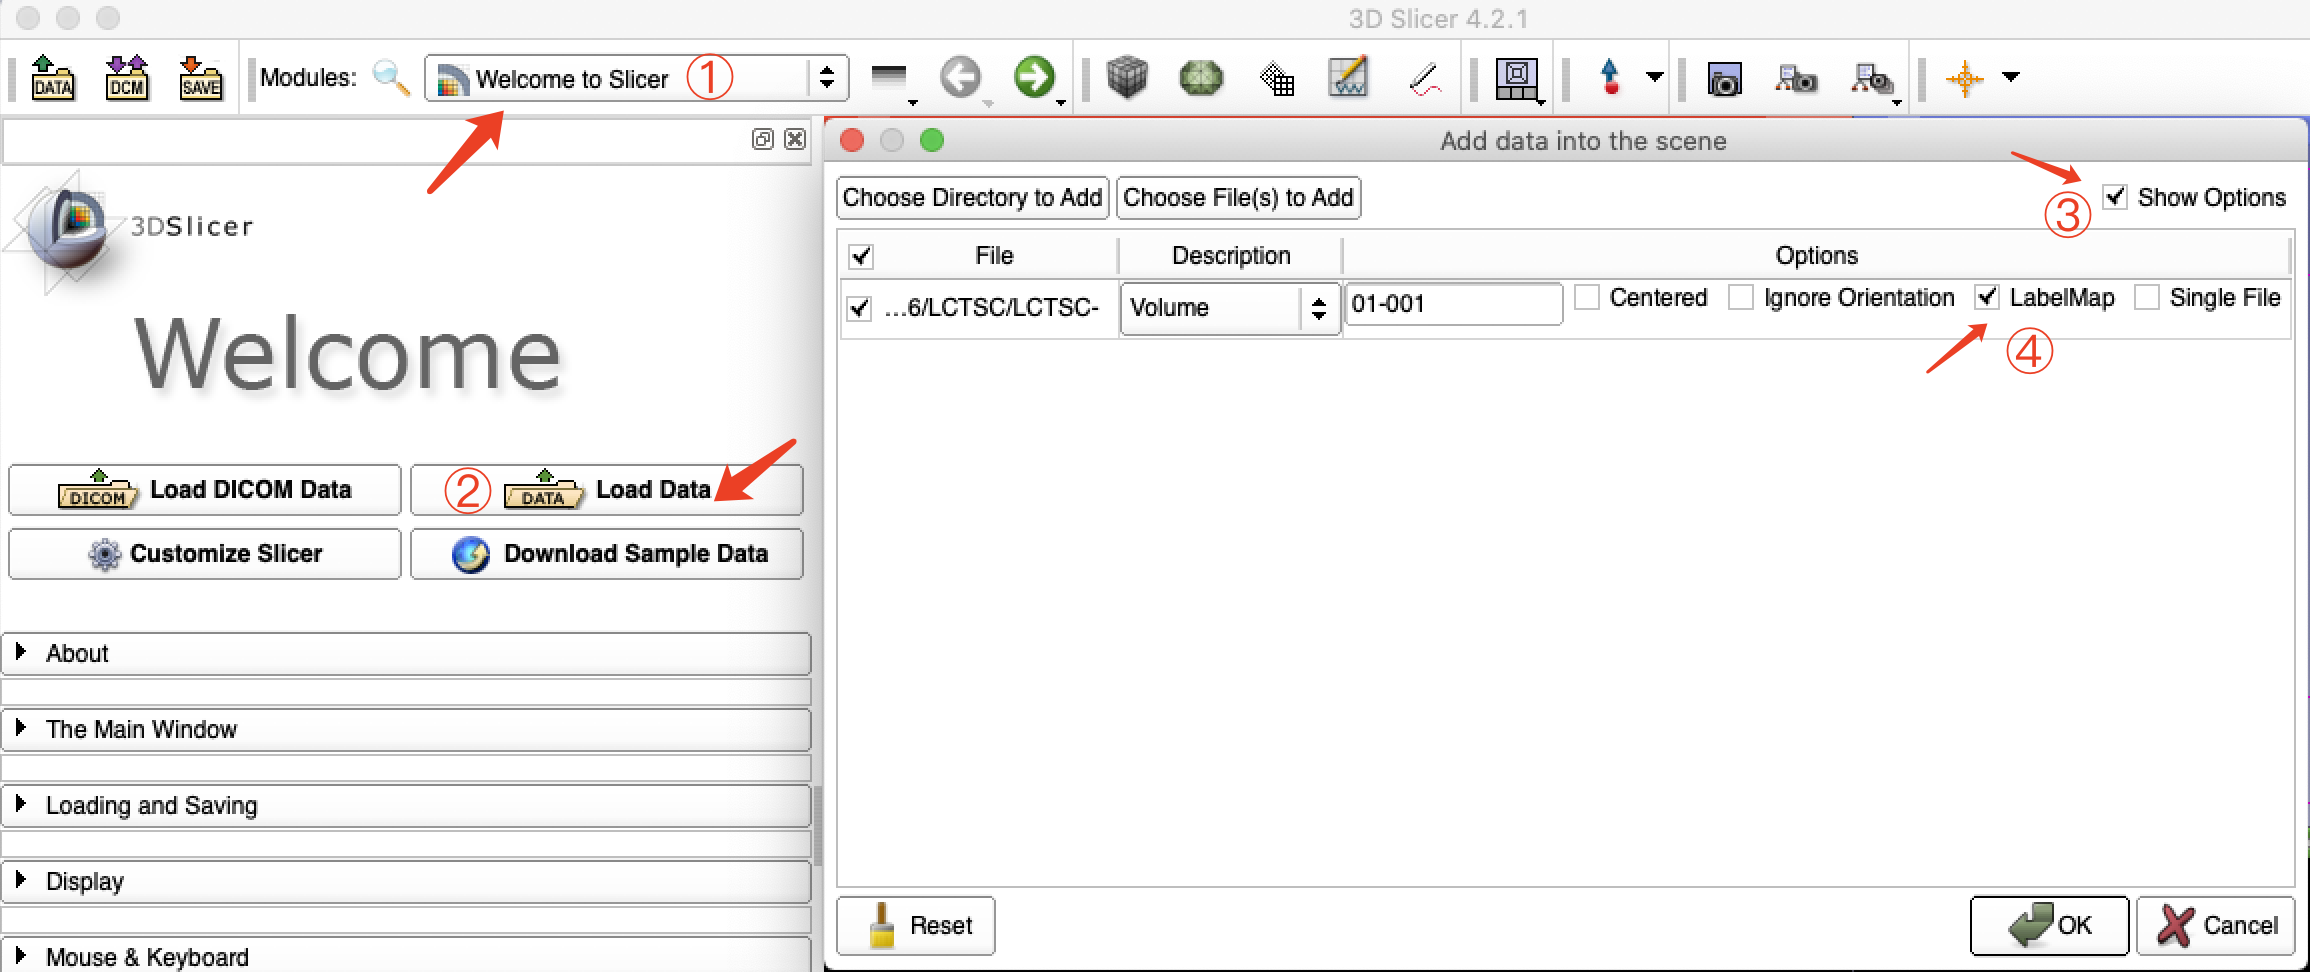The height and width of the screenshot is (972, 2310).
Task: Cancel the Add data dialog
Action: pos(2216,926)
